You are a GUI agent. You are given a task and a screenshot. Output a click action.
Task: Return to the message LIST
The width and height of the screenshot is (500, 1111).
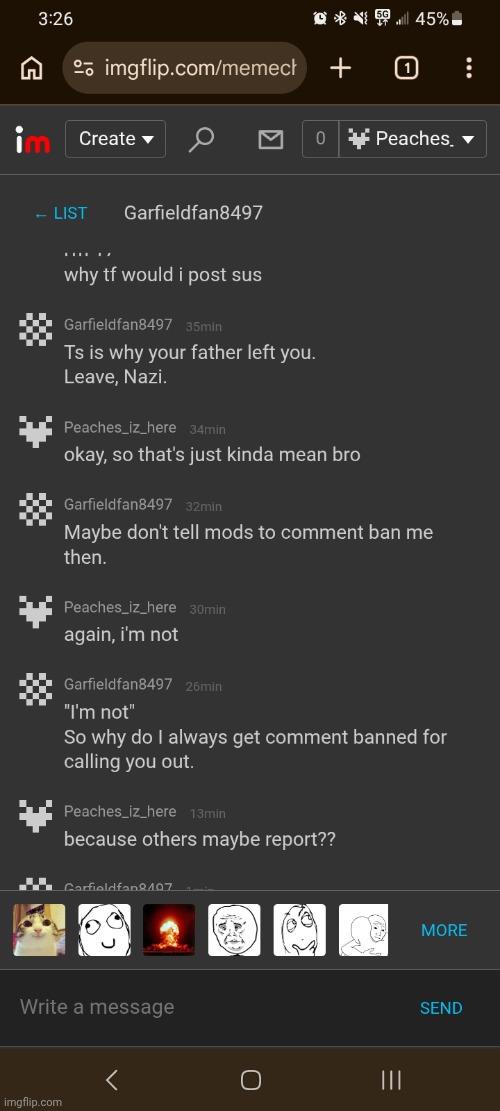point(61,213)
